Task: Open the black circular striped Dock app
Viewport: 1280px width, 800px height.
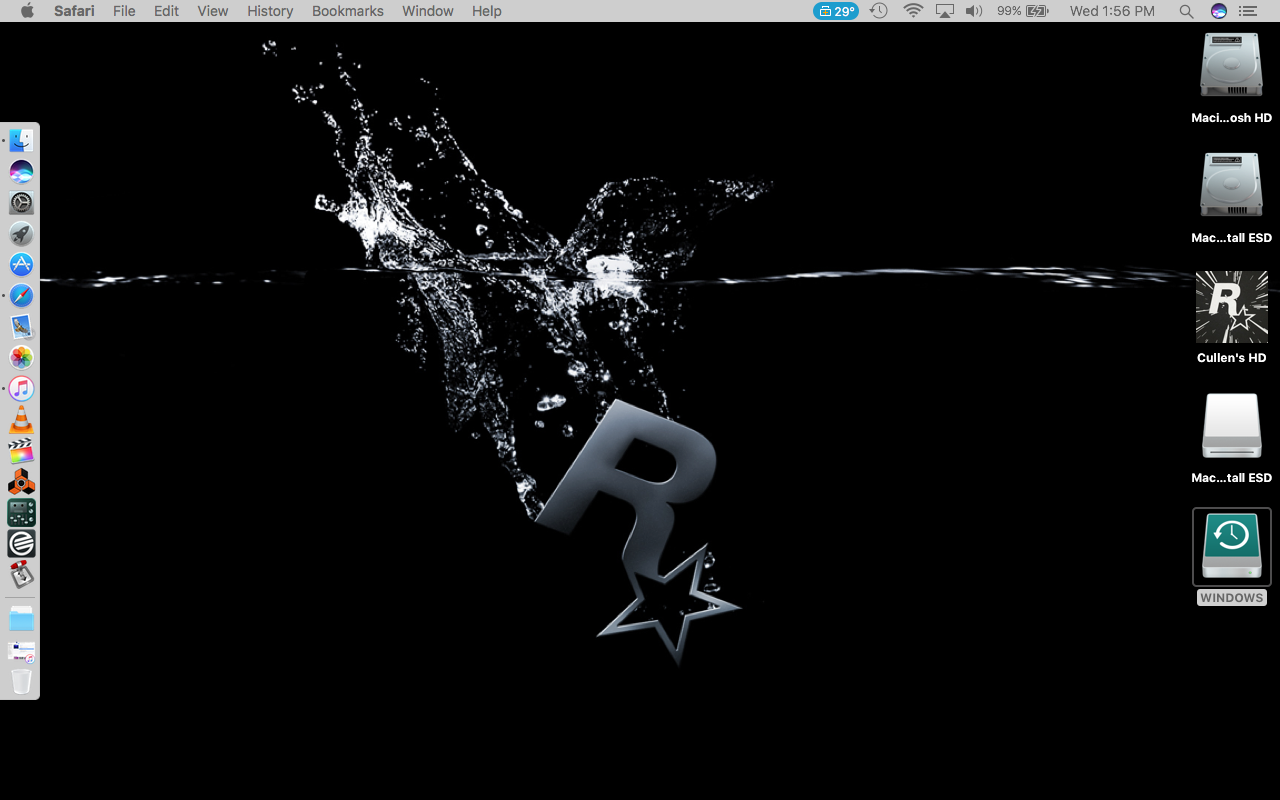Action: tap(21, 544)
